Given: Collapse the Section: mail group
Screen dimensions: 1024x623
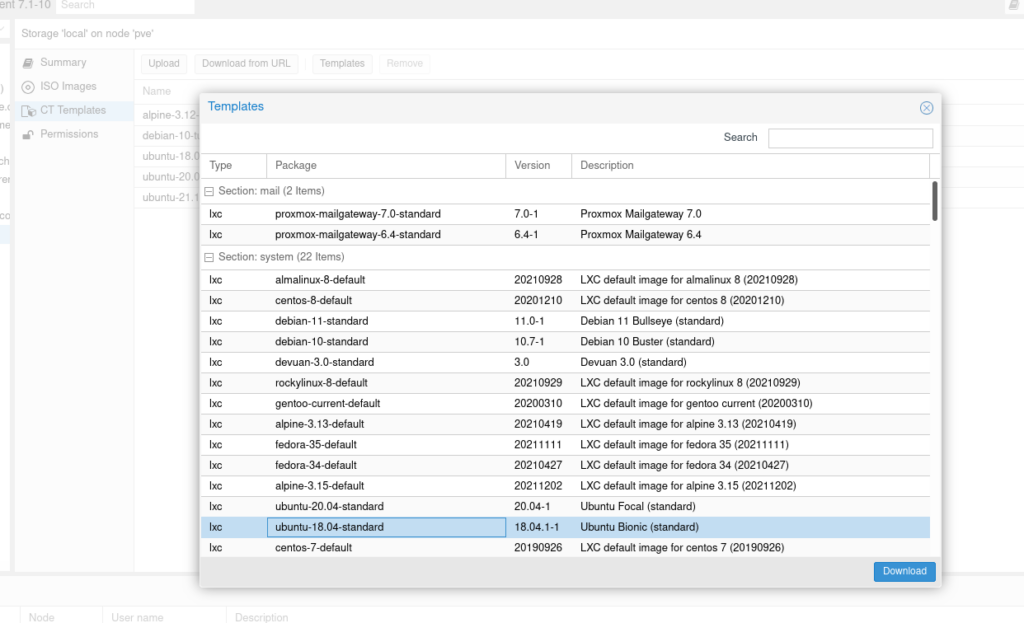Looking at the screenshot, I should click(209, 191).
